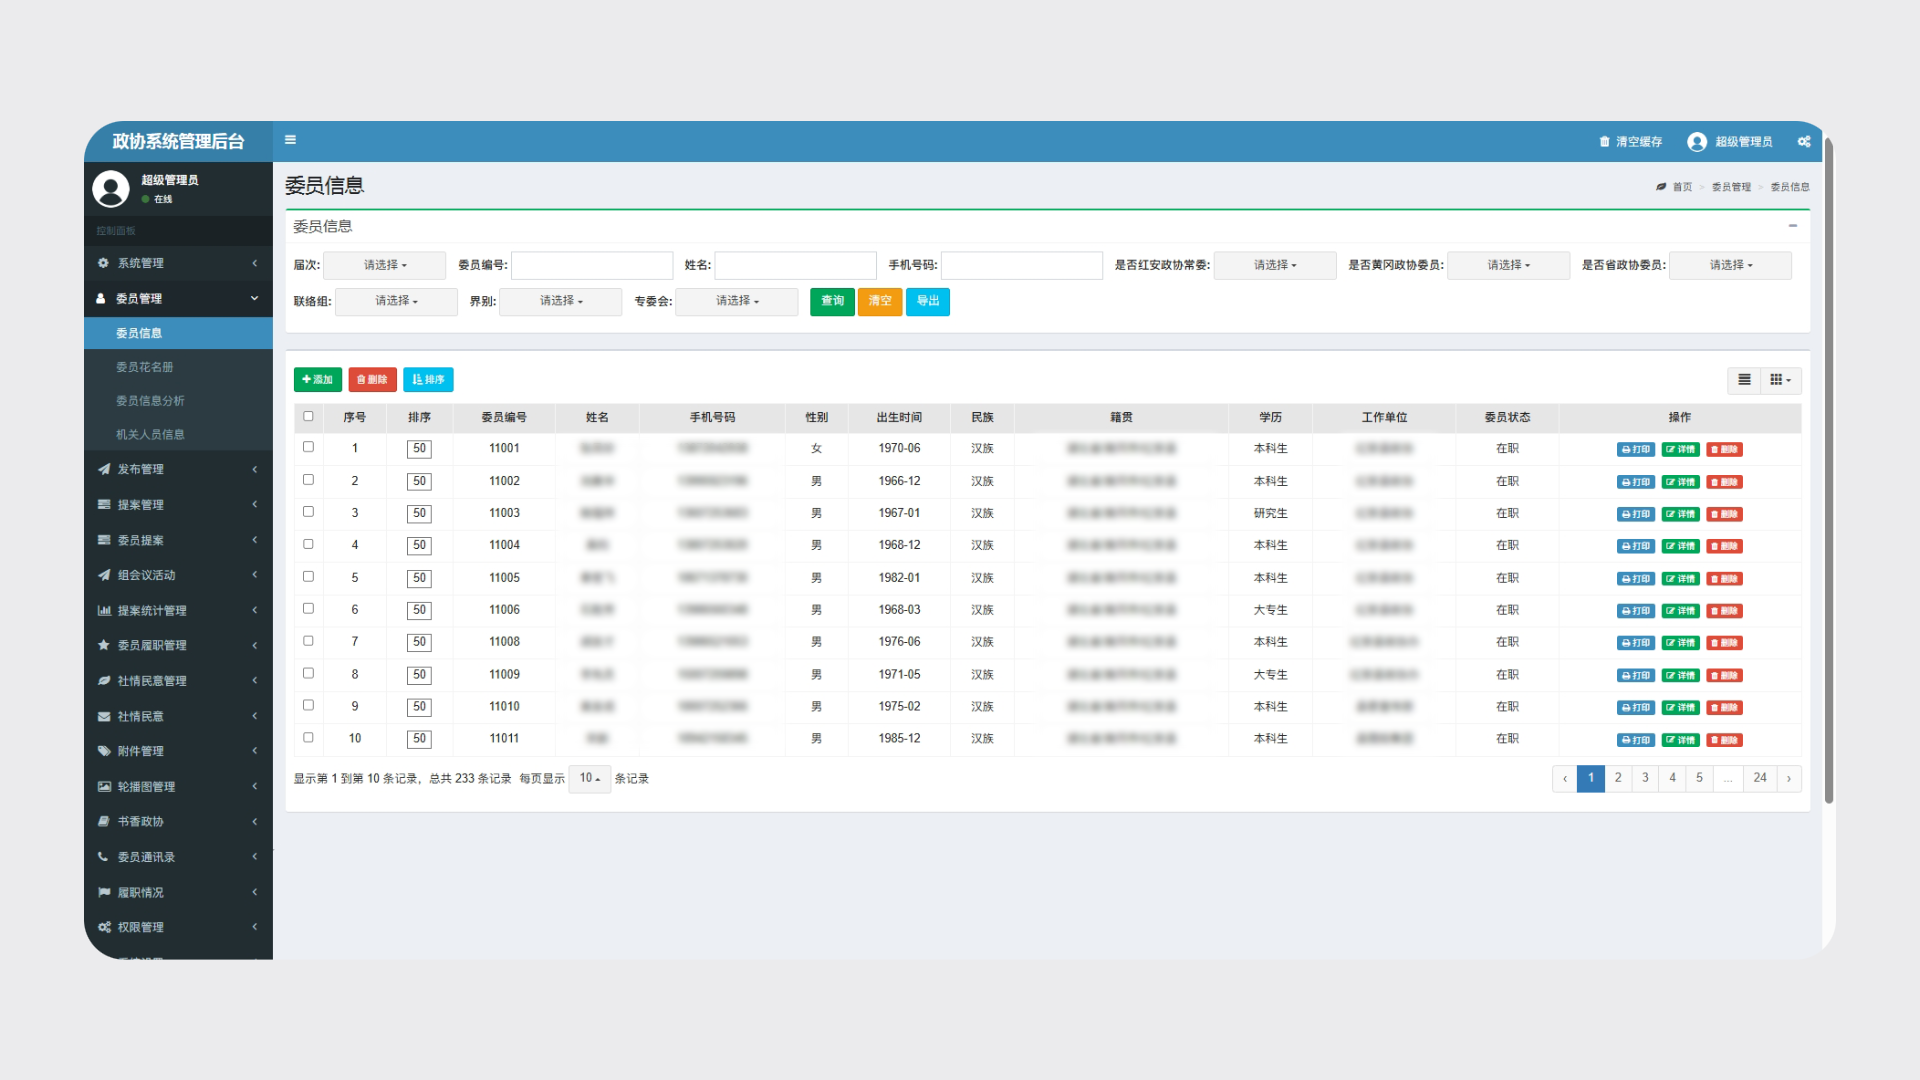Collapse the 委员信息 search panel minus icon
1920x1080 pixels.
1793,226
